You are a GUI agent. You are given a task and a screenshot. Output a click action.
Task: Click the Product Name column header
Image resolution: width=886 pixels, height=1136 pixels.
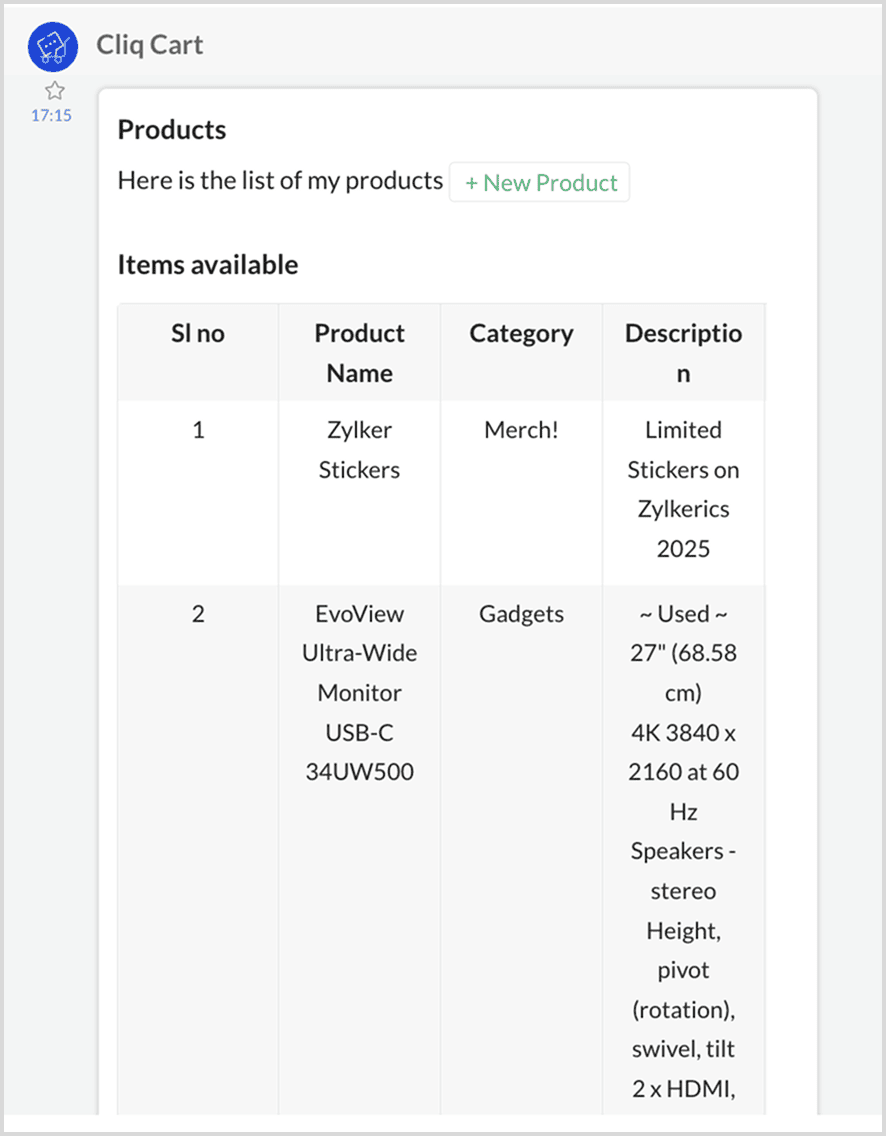(359, 352)
